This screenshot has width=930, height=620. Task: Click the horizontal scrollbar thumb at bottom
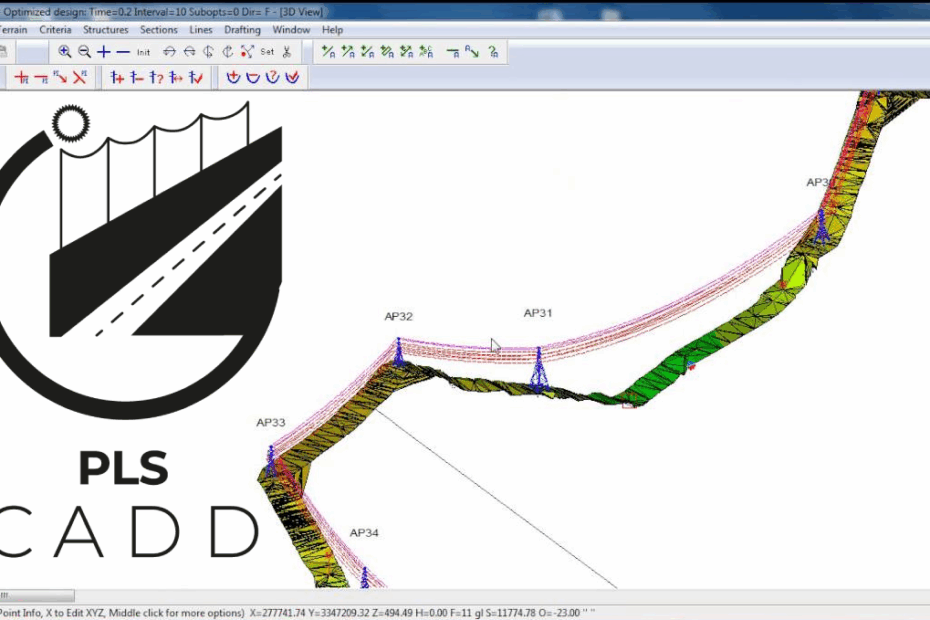[37, 596]
